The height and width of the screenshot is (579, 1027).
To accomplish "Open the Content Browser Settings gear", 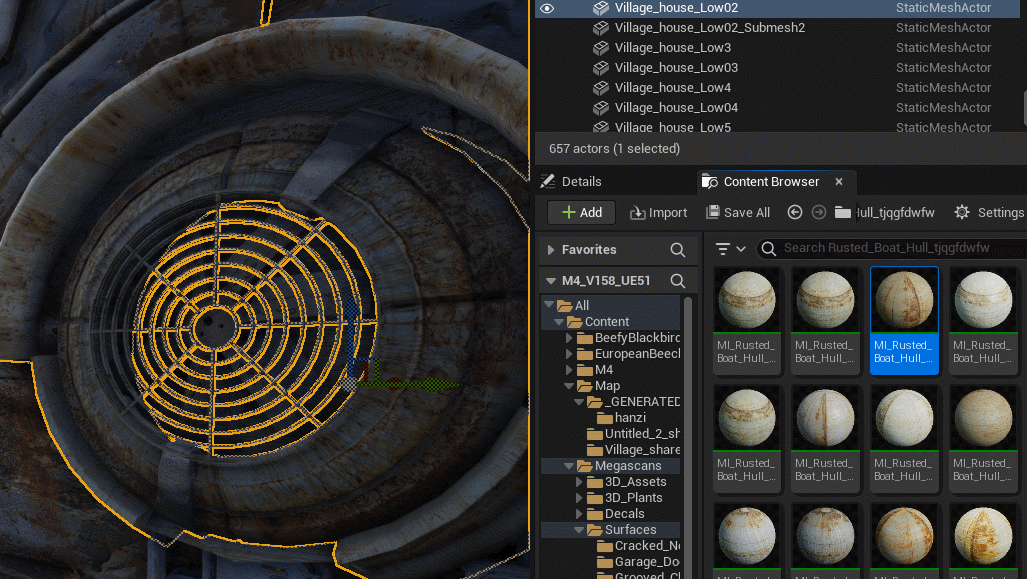I will coord(962,212).
